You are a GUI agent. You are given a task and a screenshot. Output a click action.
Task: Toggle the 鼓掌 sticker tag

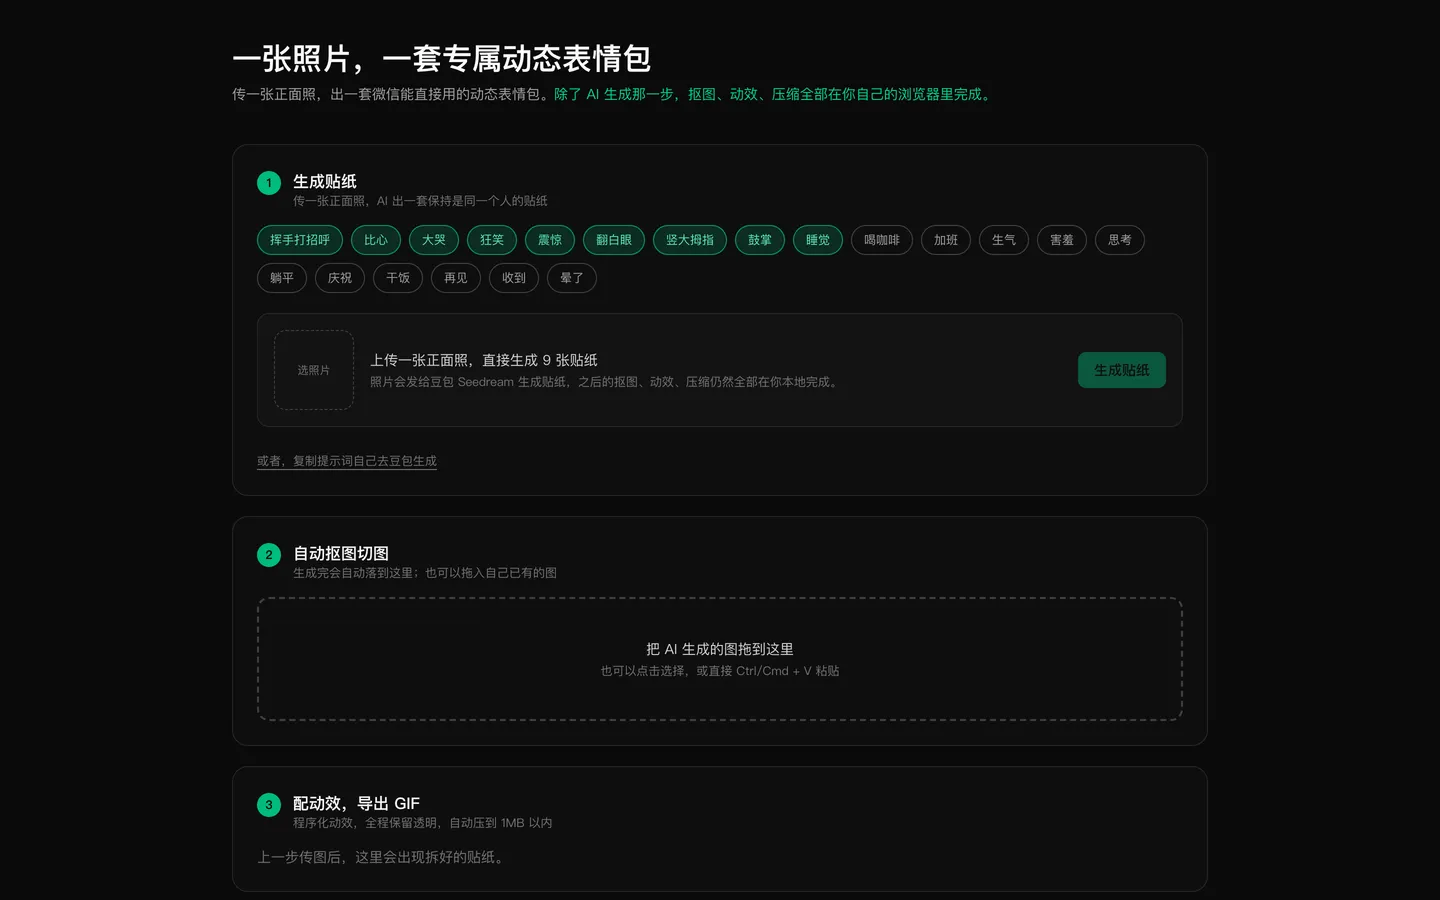(760, 240)
